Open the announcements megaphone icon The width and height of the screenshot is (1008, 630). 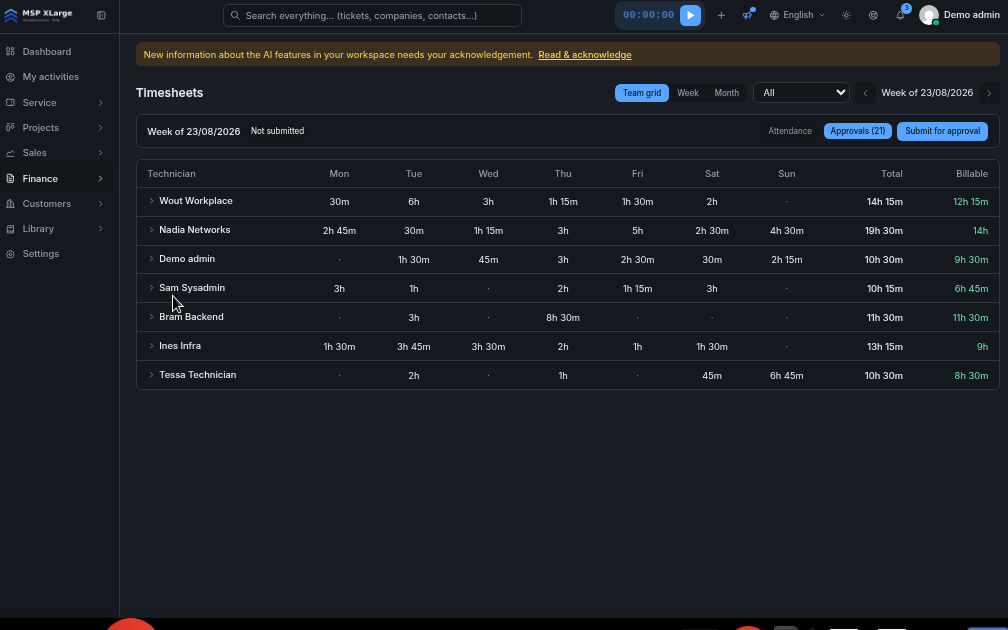pyautogui.click(x=748, y=15)
